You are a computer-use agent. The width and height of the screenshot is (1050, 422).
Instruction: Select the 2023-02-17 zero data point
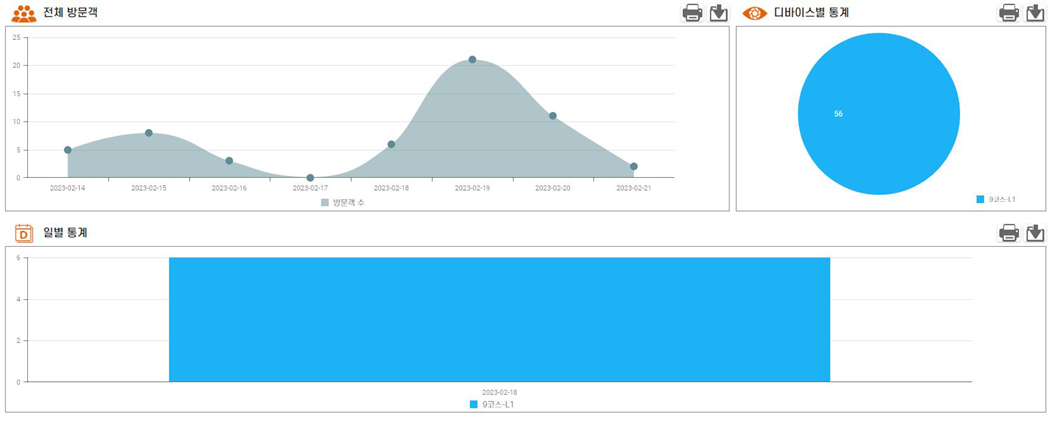(310, 178)
